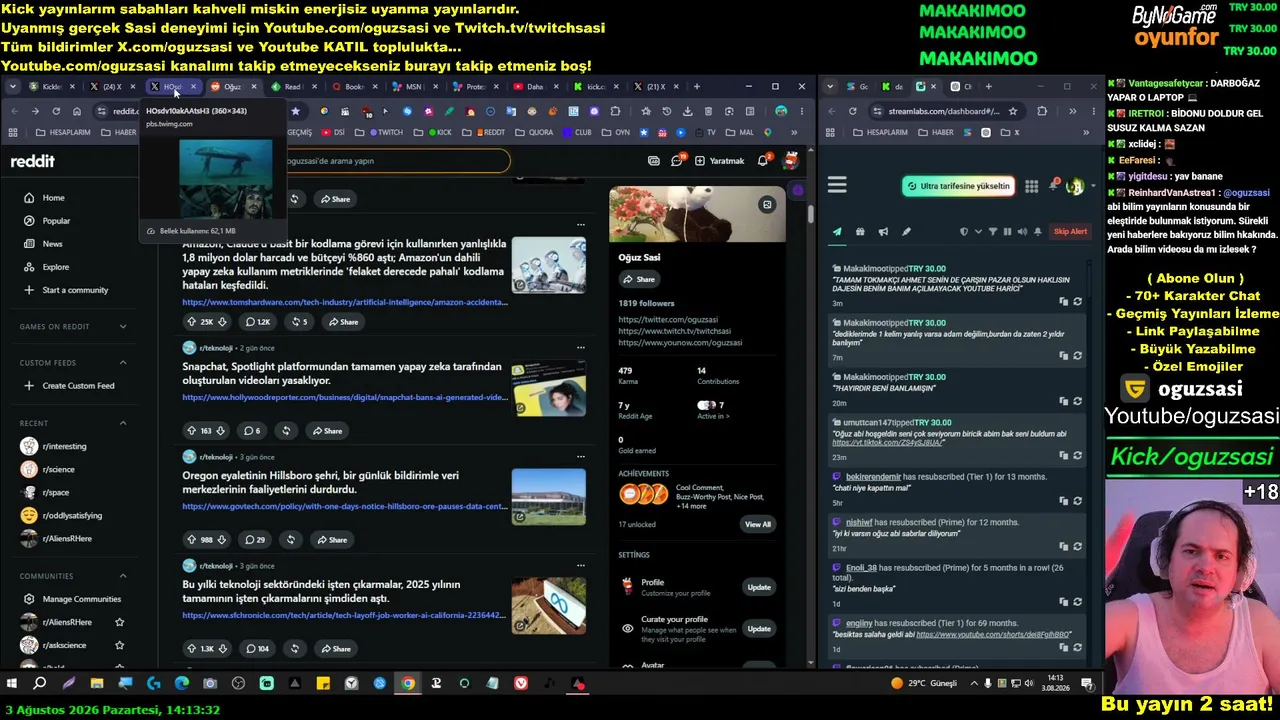Upvote the Amazon Claude post
The height and width of the screenshot is (720, 1280).
191,322
